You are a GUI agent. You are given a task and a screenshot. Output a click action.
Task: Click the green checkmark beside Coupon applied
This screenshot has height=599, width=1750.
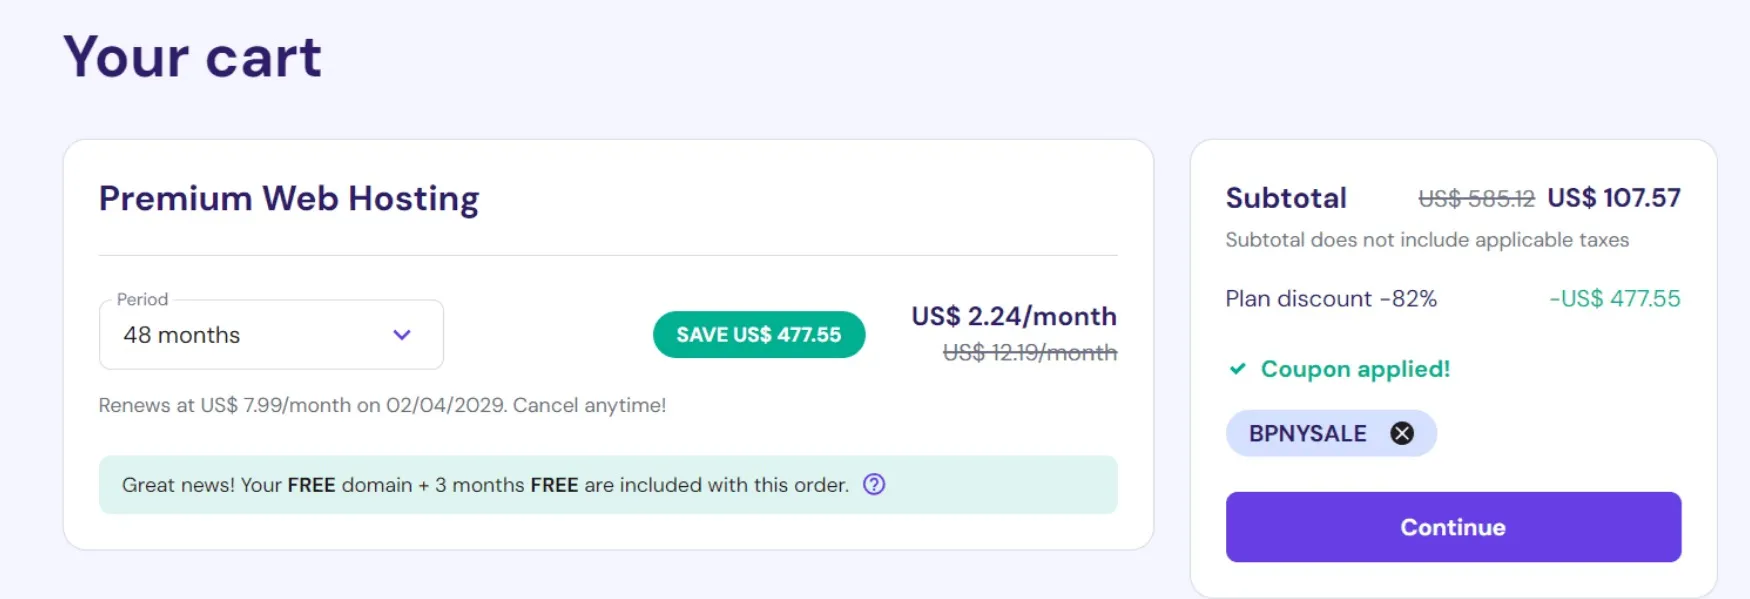[x=1239, y=369]
